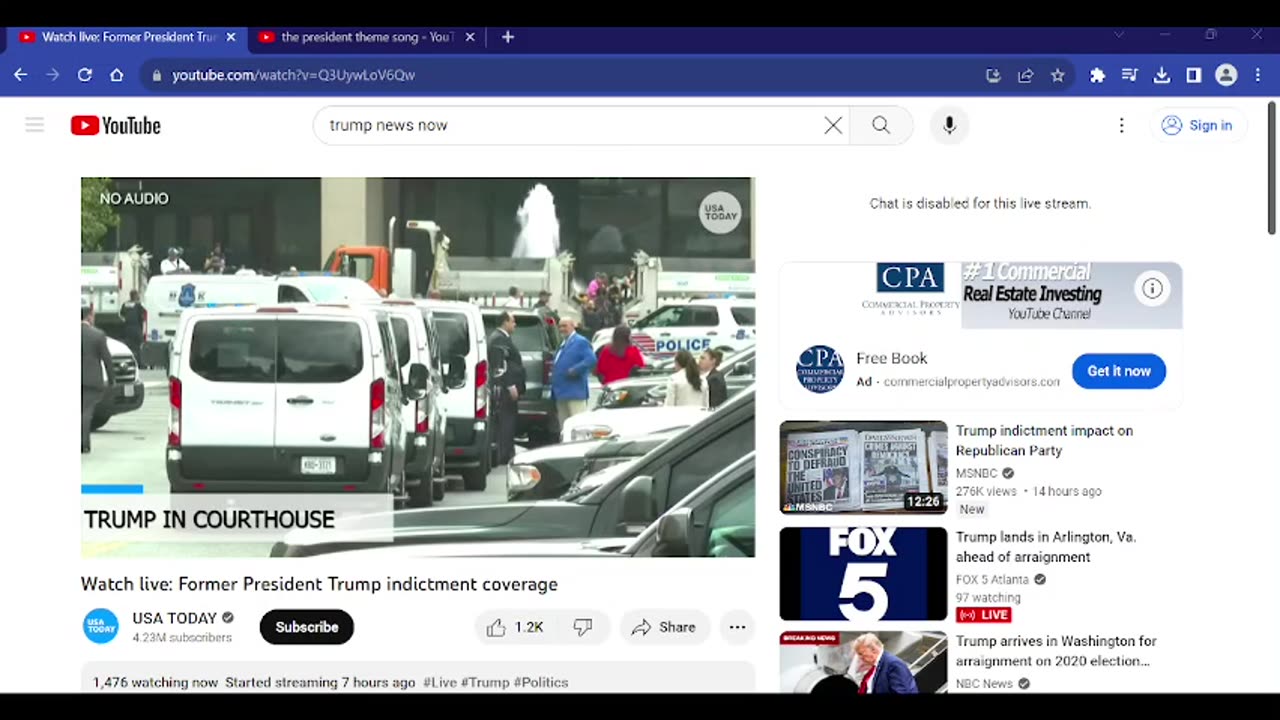Reload the YouTube page
Image resolution: width=1280 pixels, height=720 pixels.
(85, 75)
